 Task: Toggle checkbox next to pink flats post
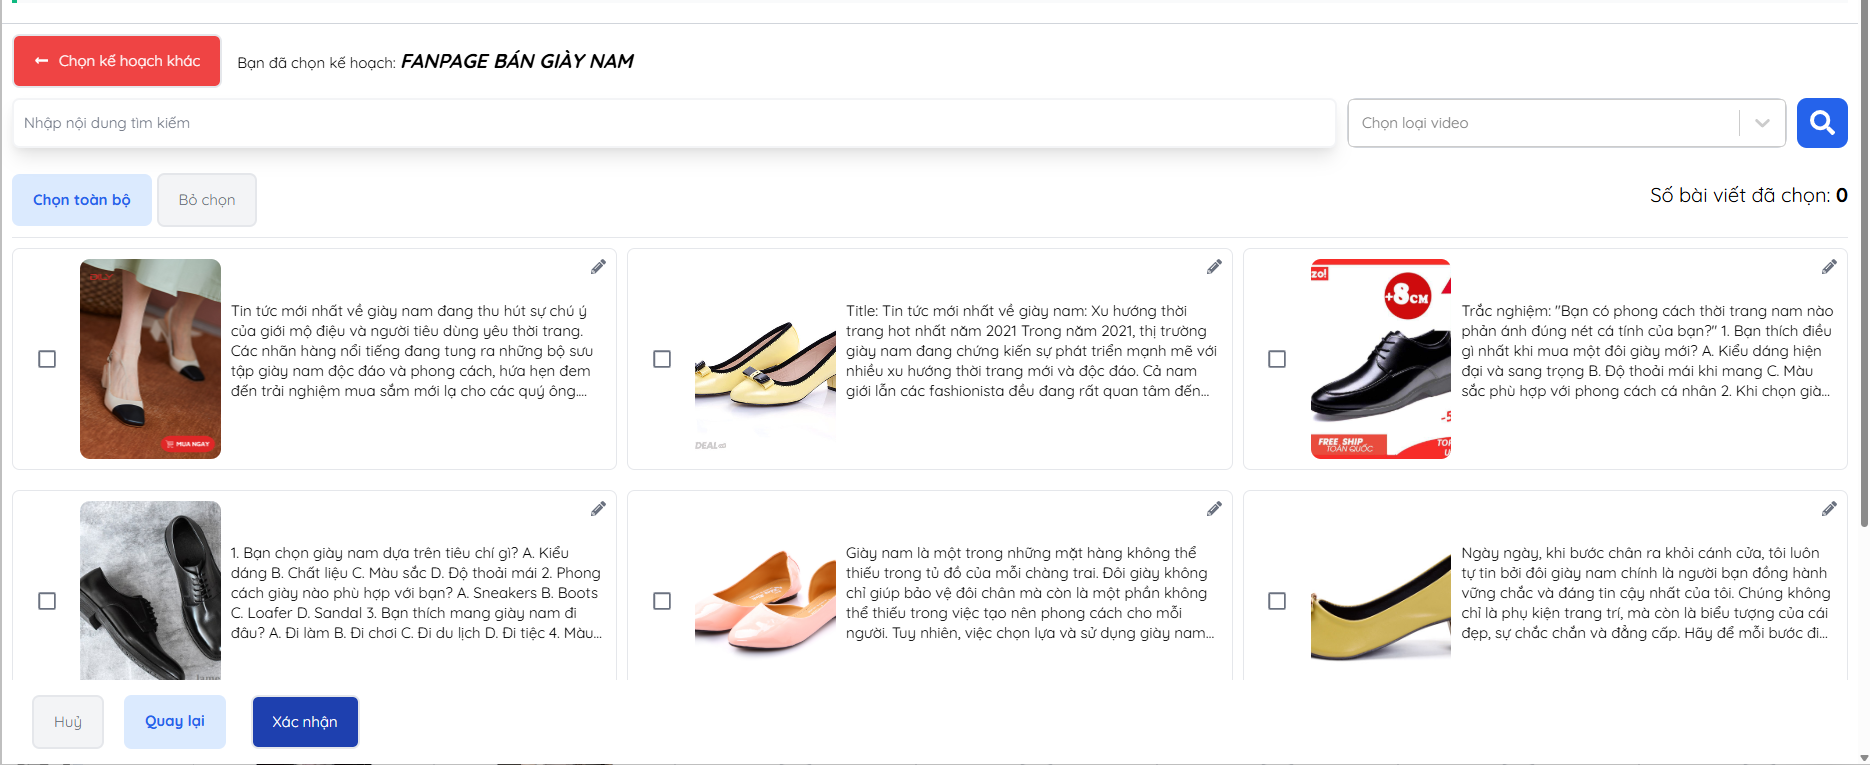[662, 601]
